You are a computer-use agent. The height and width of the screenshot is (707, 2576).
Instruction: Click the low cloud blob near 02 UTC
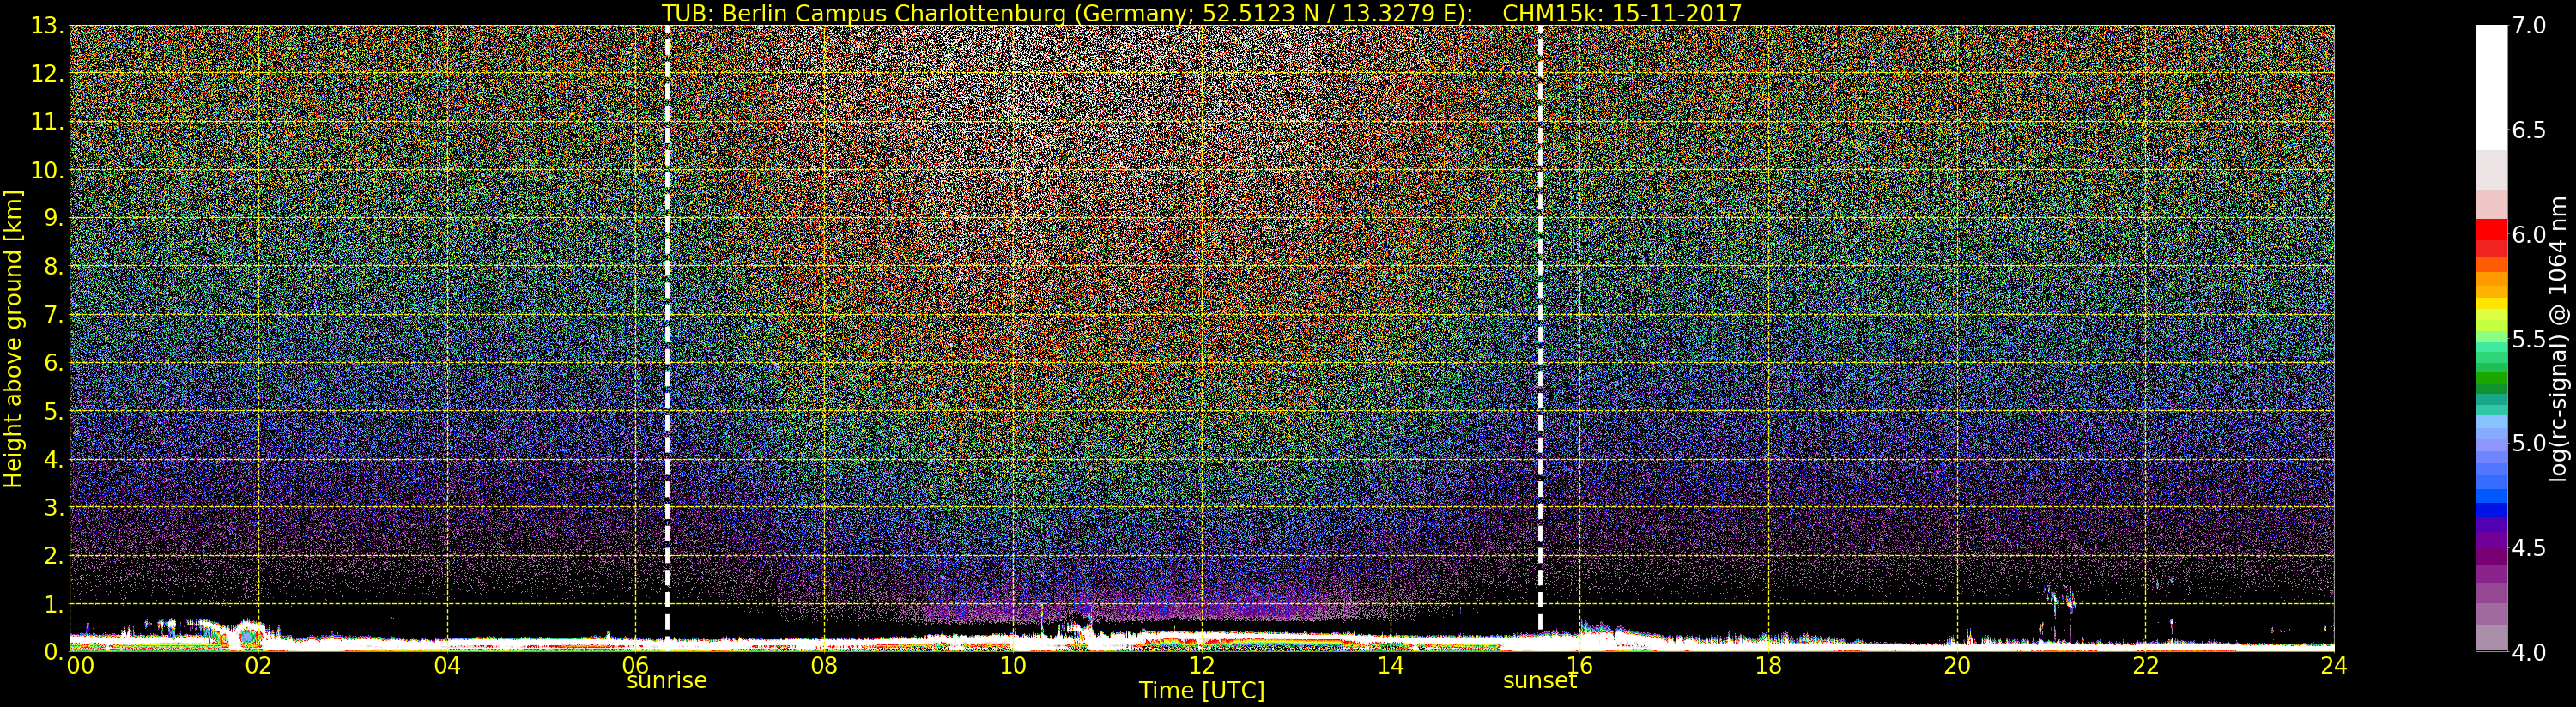(248, 635)
